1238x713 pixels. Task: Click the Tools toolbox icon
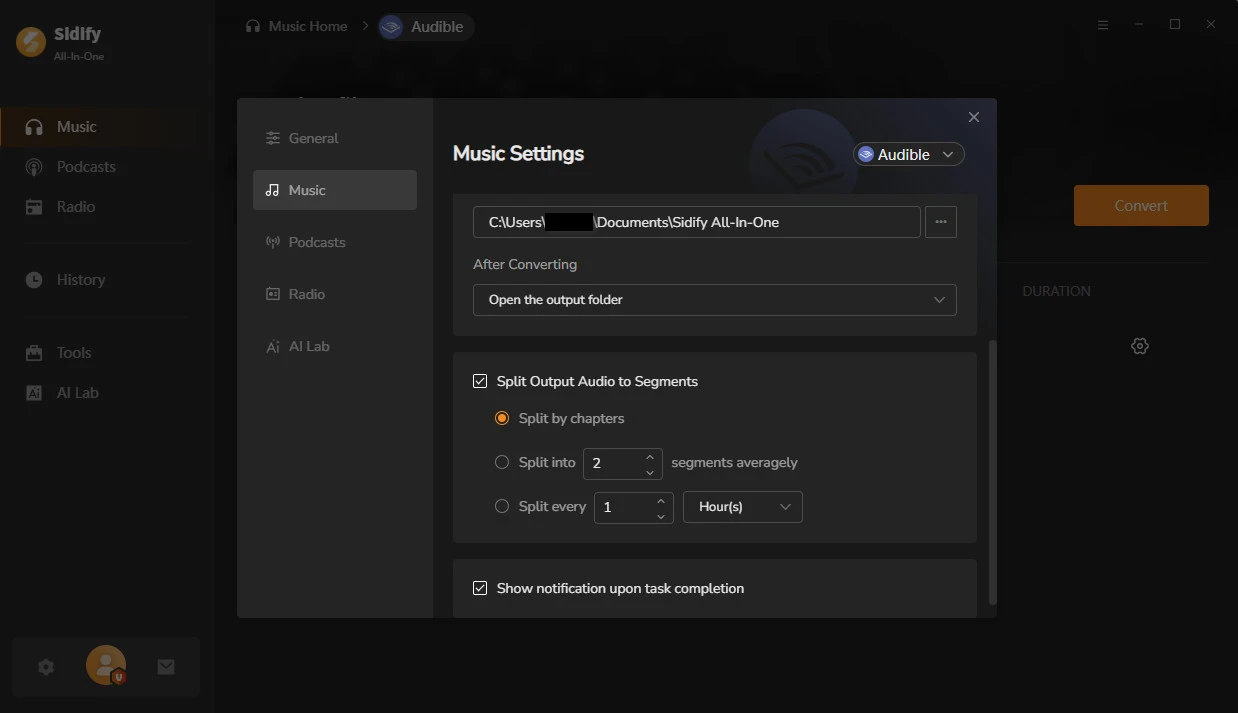pyautogui.click(x=34, y=353)
